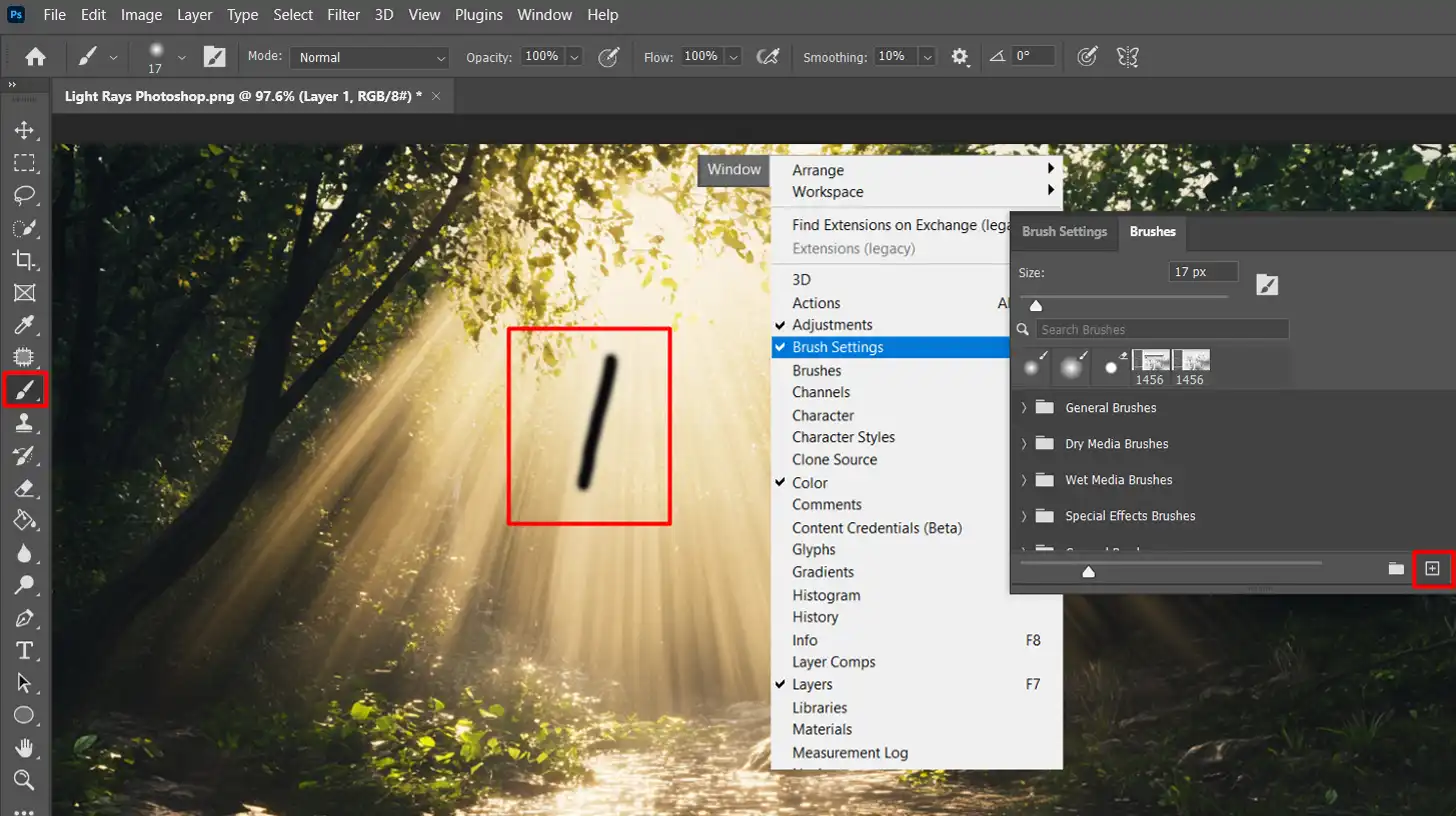1456x816 pixels.
Task: Select the Frame tool
Action: pyautogui.click(x=24, y=293)
